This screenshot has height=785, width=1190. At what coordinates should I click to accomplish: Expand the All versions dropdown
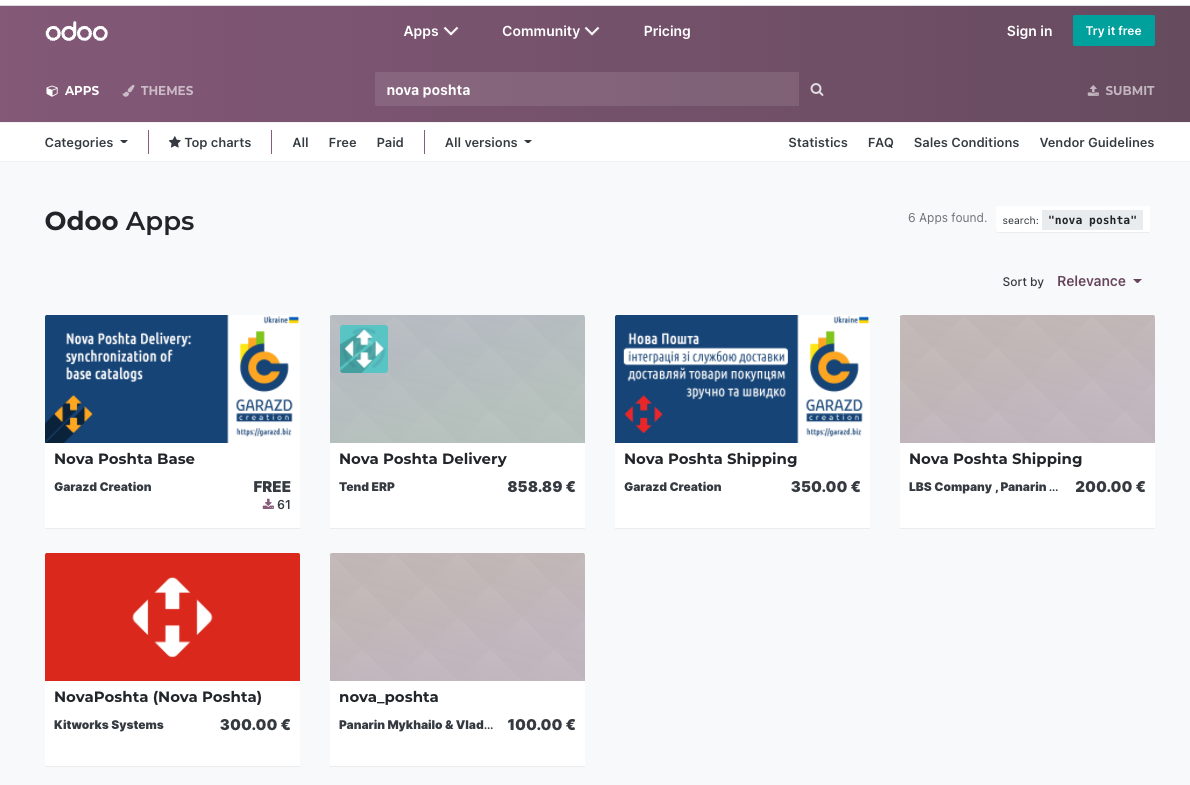488,142
